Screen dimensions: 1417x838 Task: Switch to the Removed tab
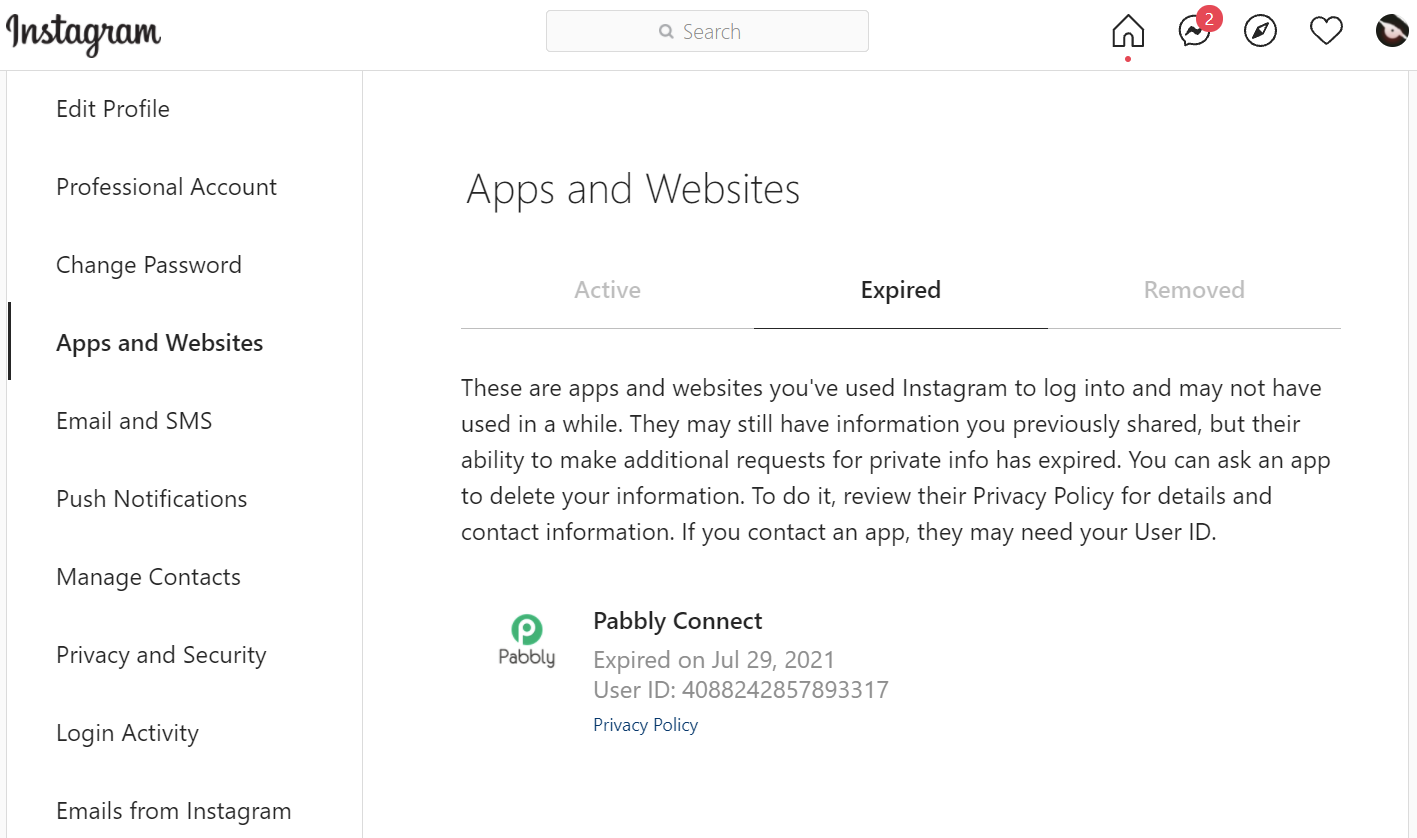coord(1194,290)
